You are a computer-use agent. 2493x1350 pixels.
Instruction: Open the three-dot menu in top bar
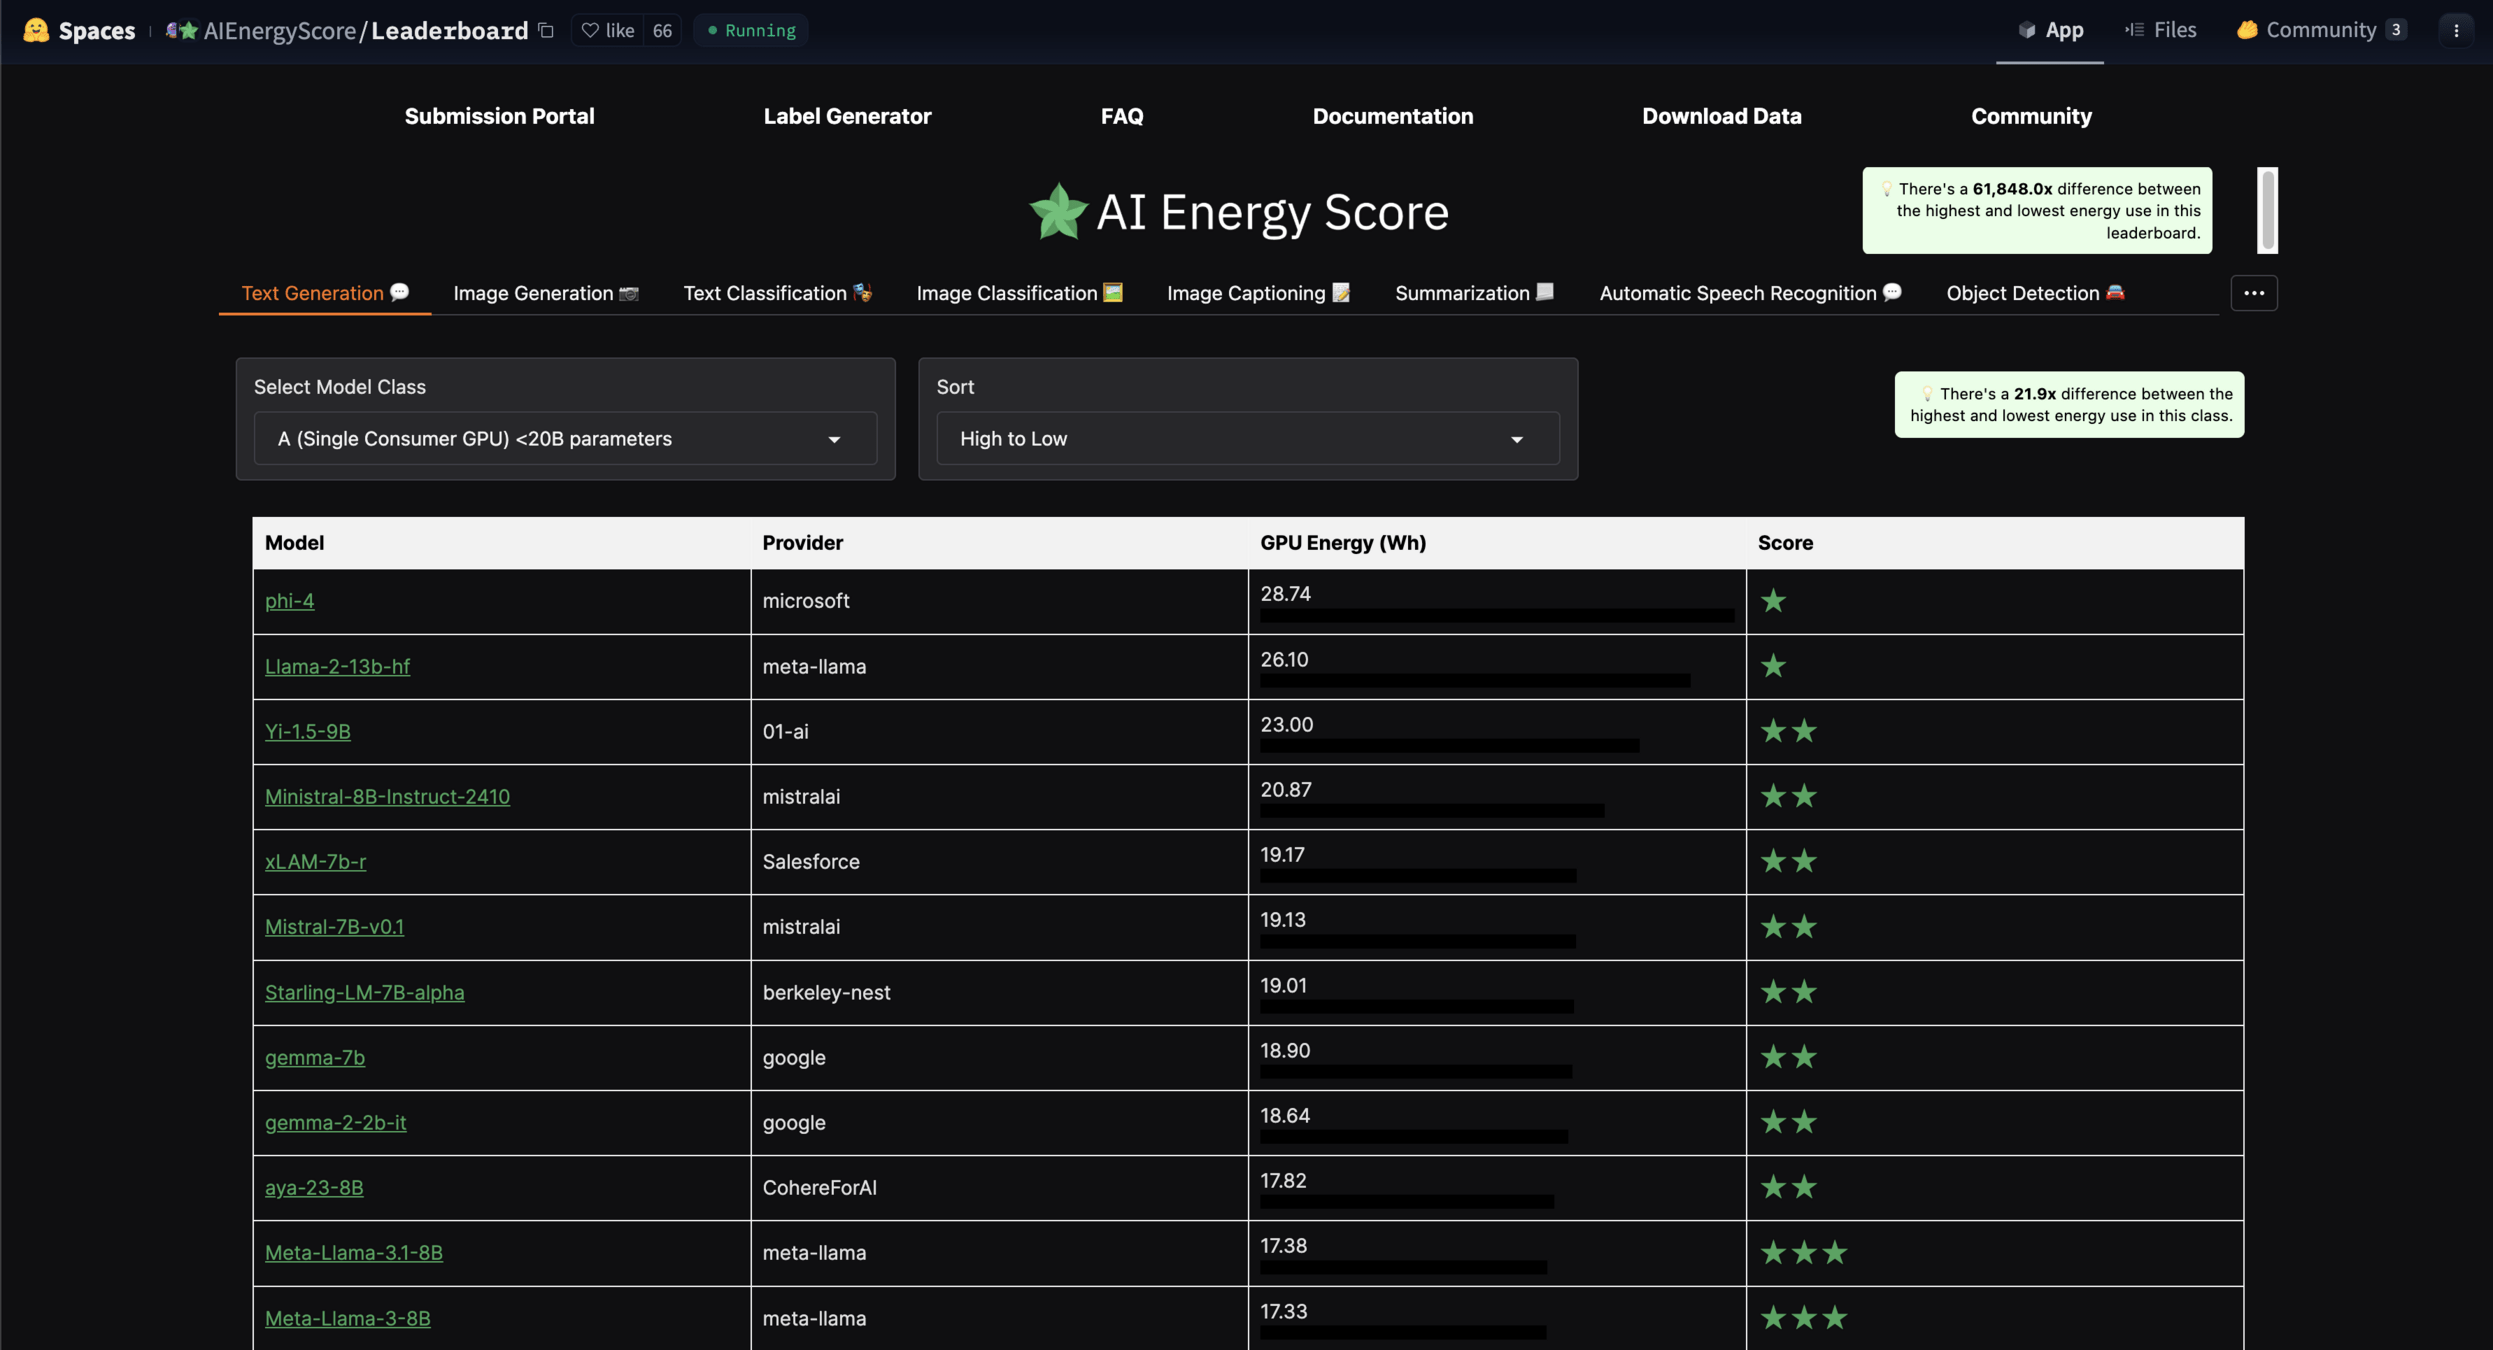pyautogui.click(x=2455, y=30)
